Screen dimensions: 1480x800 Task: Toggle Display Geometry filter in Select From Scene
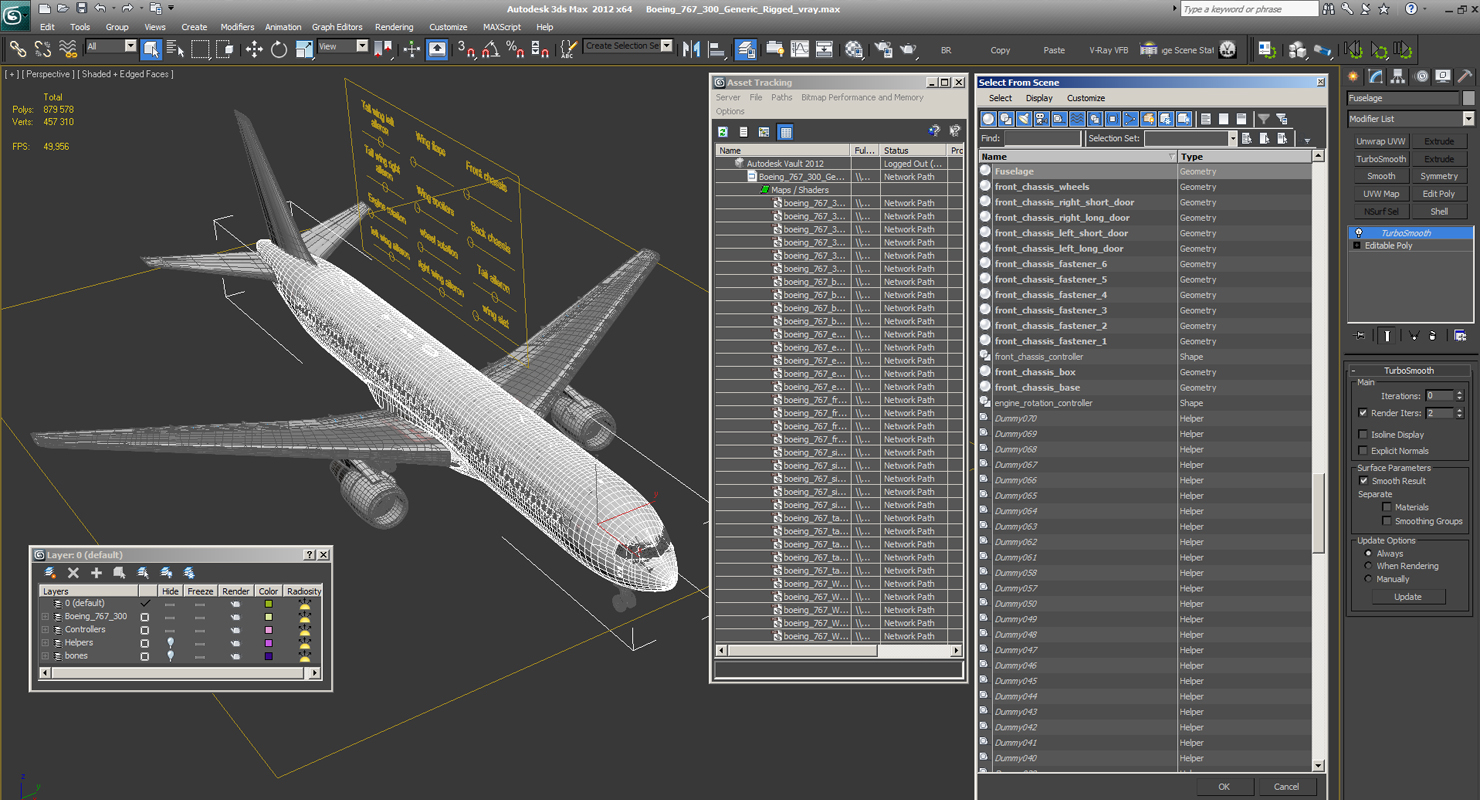(x=989, y=119)
